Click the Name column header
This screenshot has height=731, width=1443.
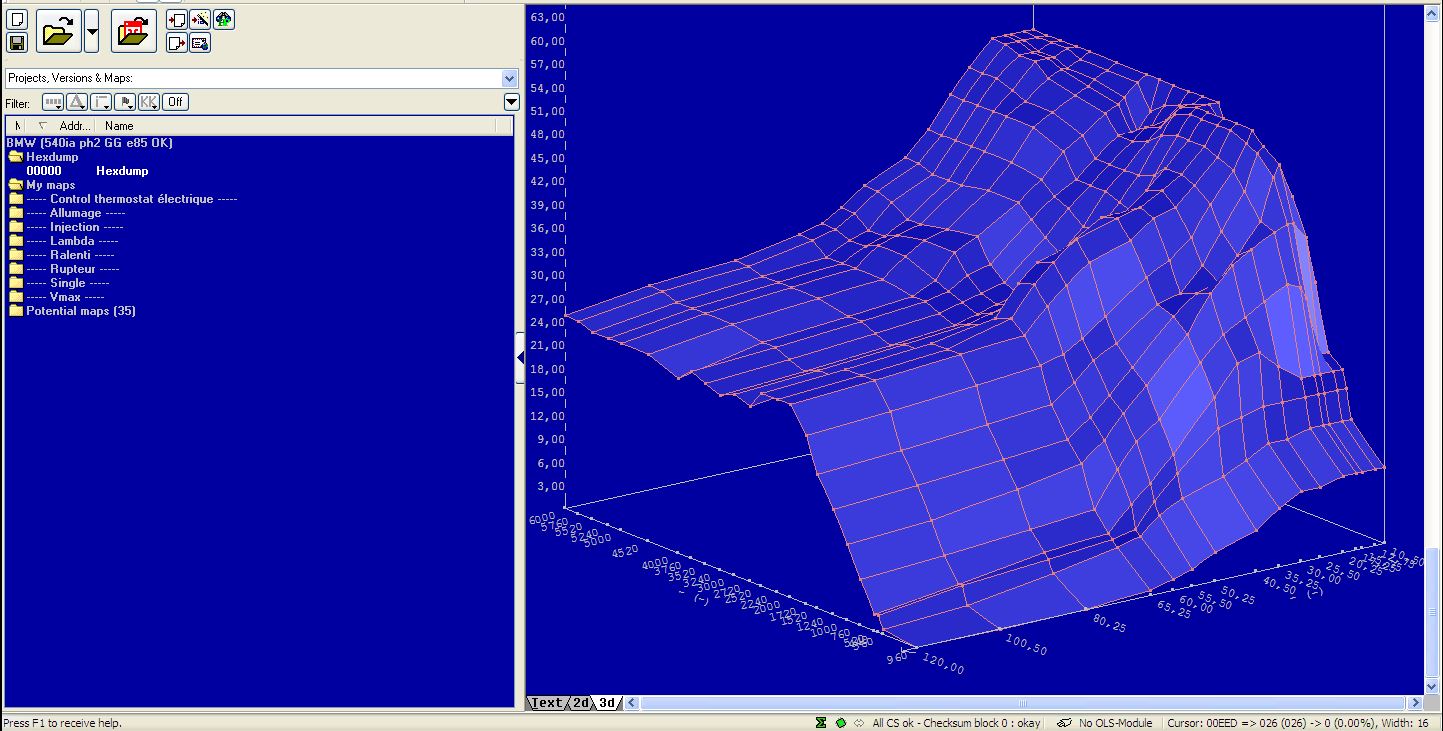(119, 126)
